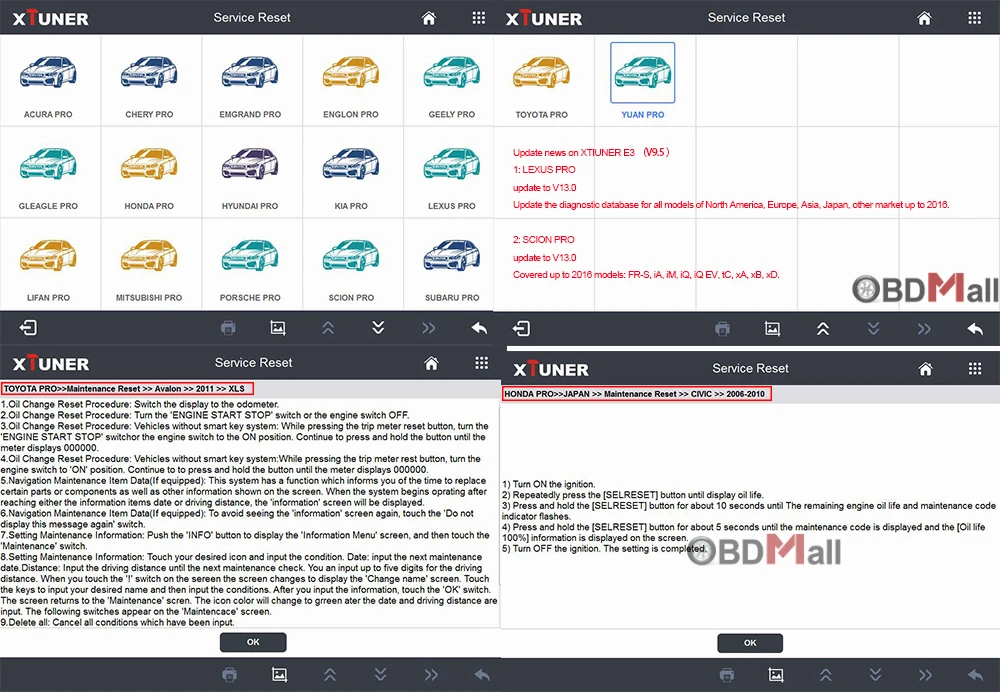Viewport: 1000px width, 693px height.
Task: Click forward arrows in Honda Civic panel toolbar
Action: (925, 675)
